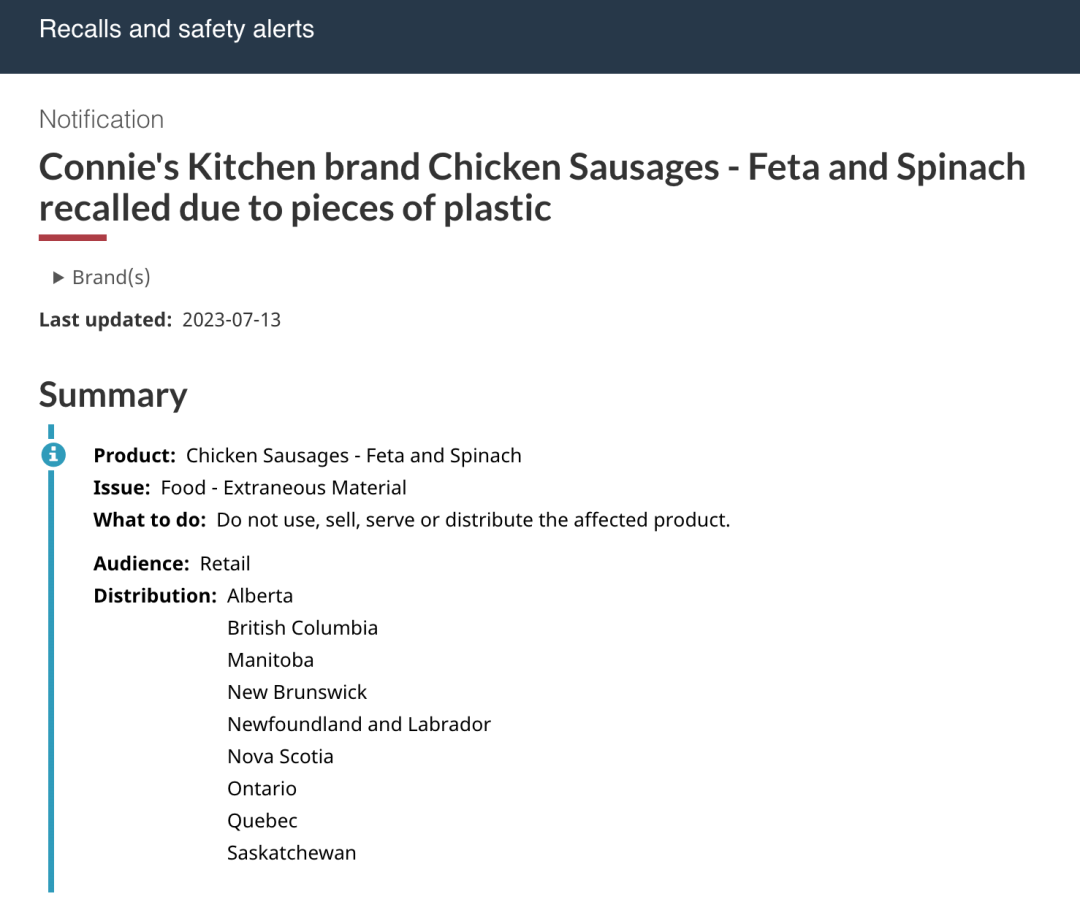Click the Summary section heading
1080x910 pixels.
pyautogui.click(x=113, y=395)
